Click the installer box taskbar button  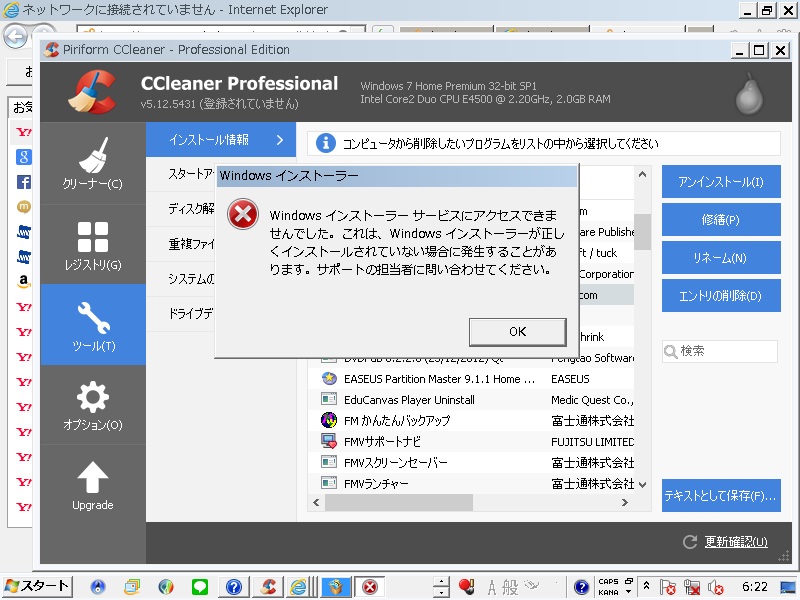(336, 587)
